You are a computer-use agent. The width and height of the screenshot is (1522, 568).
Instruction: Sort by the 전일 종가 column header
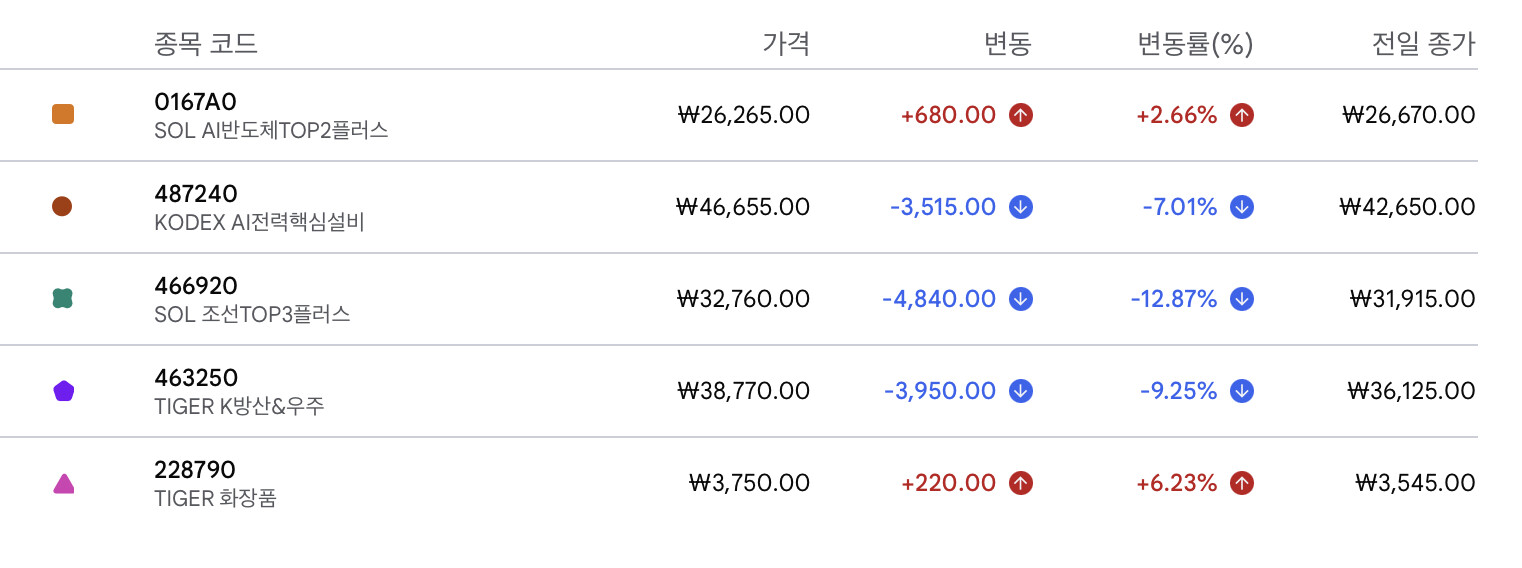pyautogui.click(x=1423, y=44)
